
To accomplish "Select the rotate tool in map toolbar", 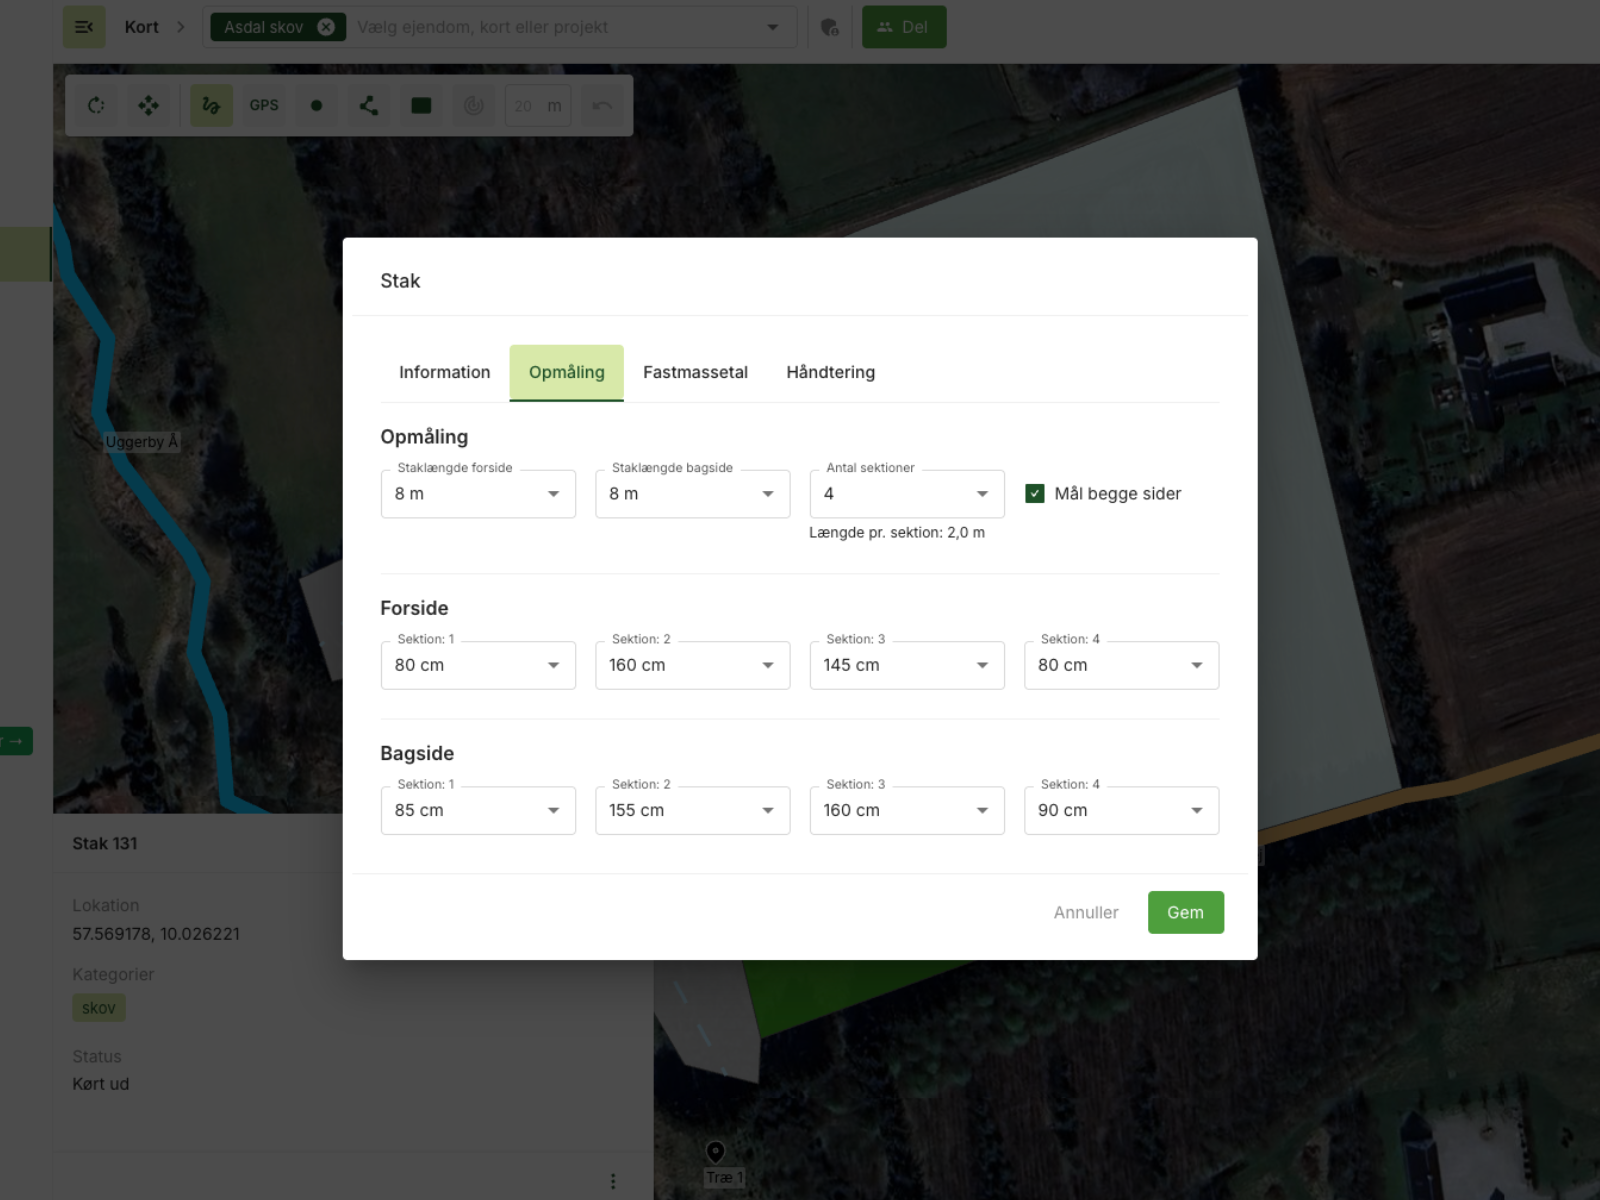I will click(96, 105).
